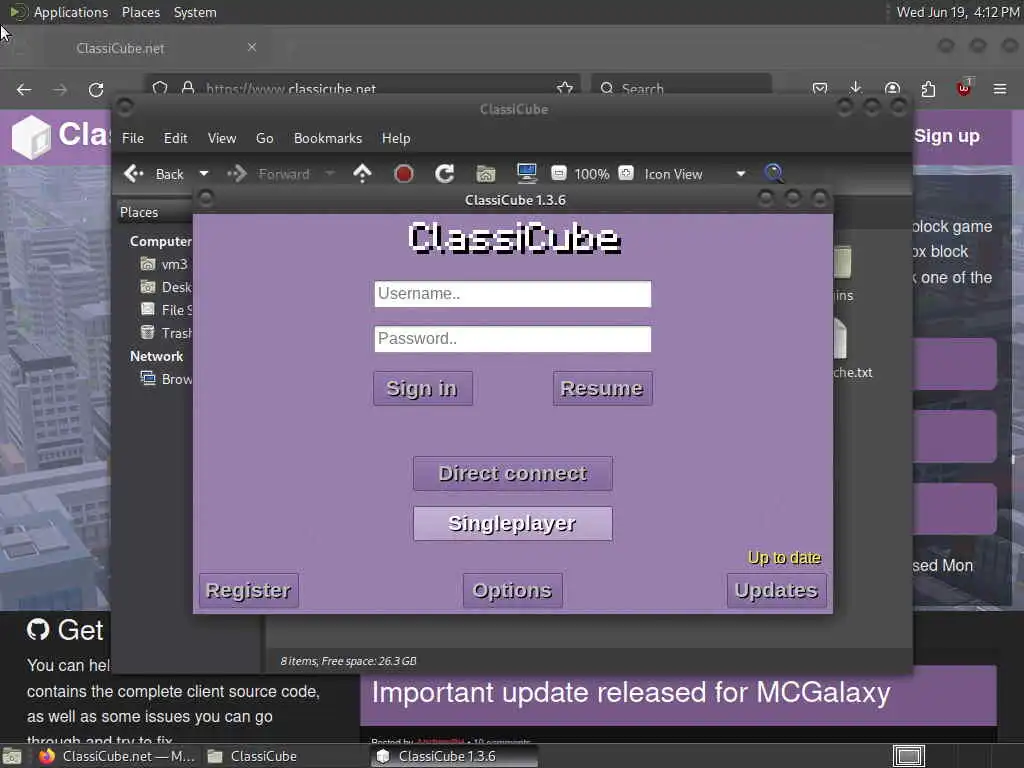Viewport: 1024px width, 768px height.
Task: Open the Back history dropdown arrow
Action: pyautogui.click(x=204, y=174)
